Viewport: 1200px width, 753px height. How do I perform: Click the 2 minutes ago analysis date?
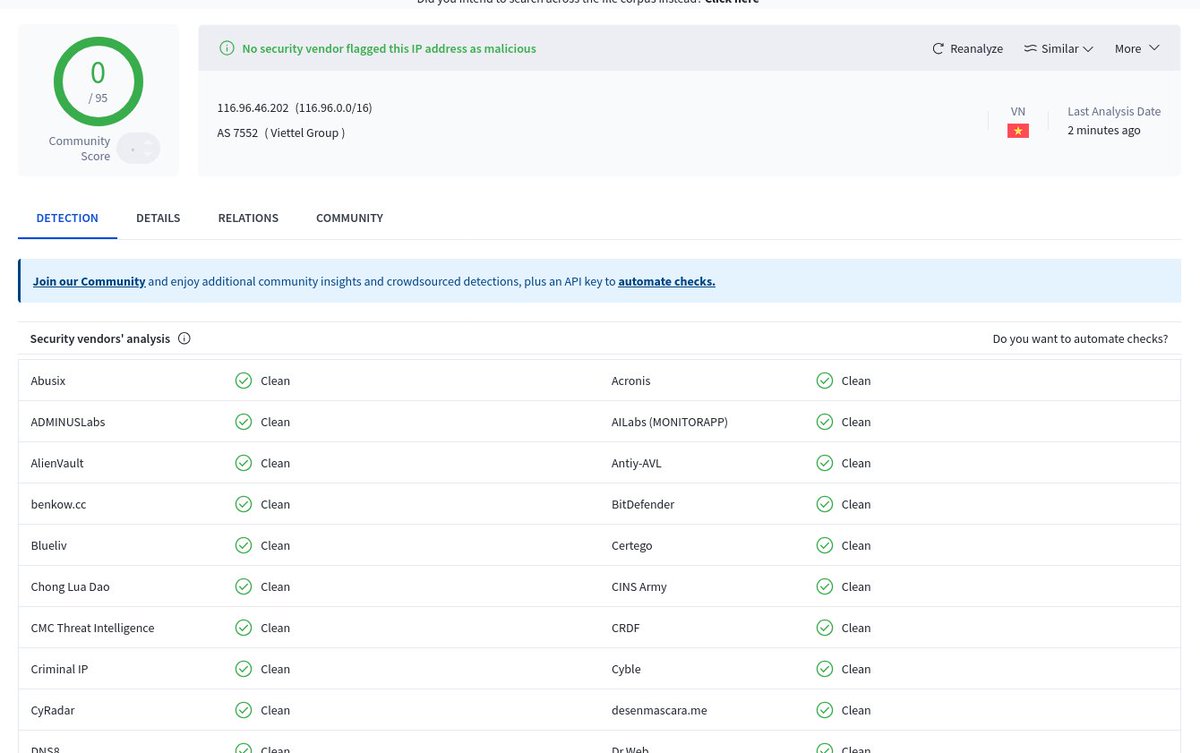(x=1103, y=131)
